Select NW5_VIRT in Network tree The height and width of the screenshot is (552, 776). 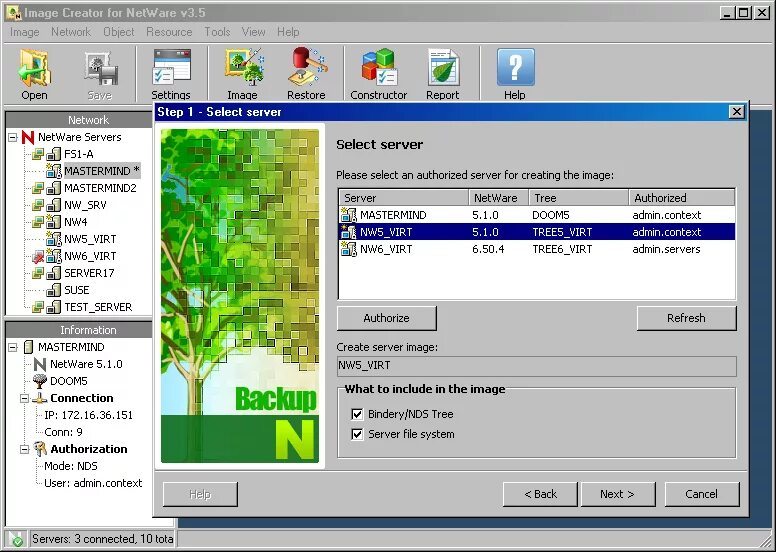click(90, 239)
